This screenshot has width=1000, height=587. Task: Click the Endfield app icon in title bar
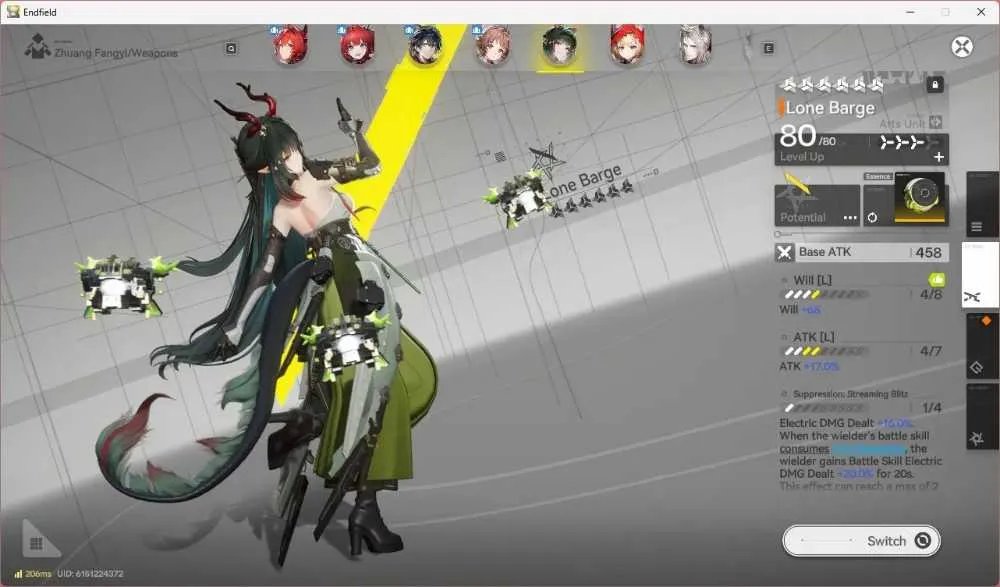(13, 11)
